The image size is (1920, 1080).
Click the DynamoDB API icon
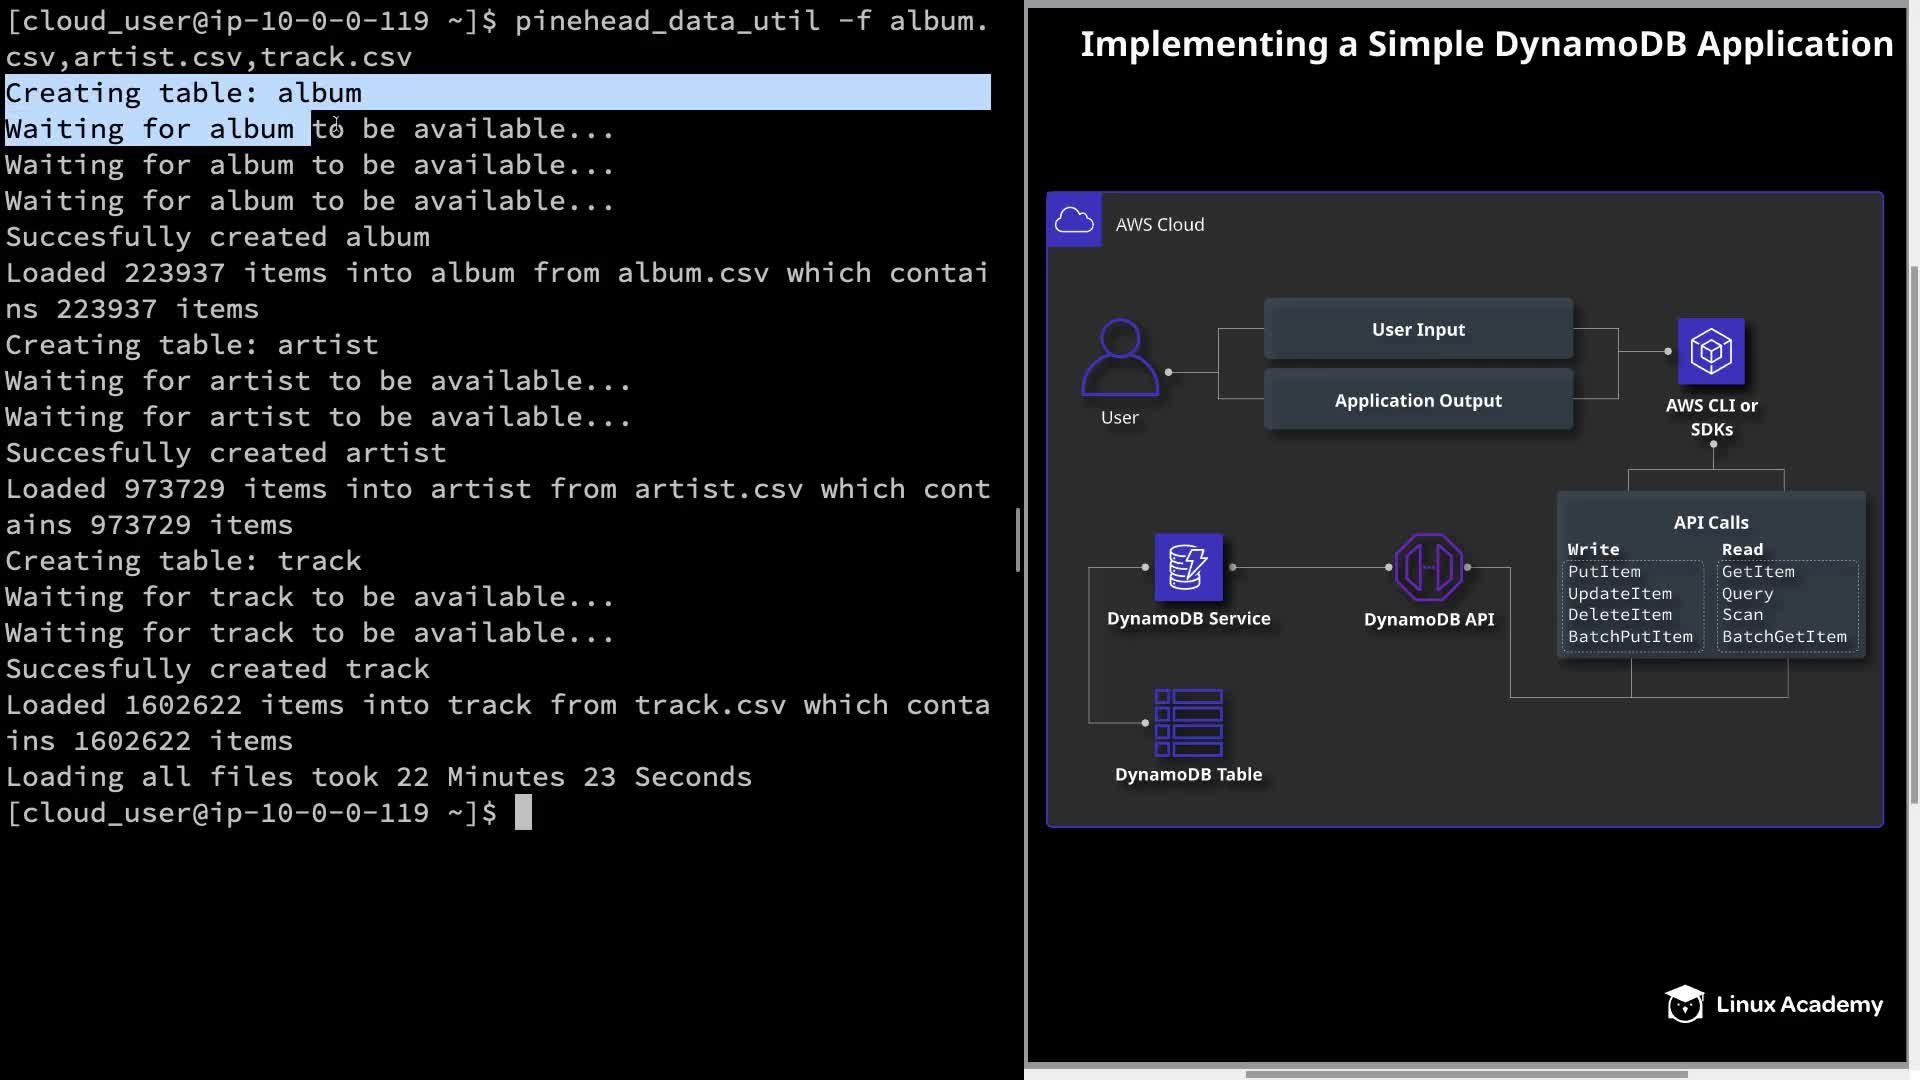click(1428, 567)
